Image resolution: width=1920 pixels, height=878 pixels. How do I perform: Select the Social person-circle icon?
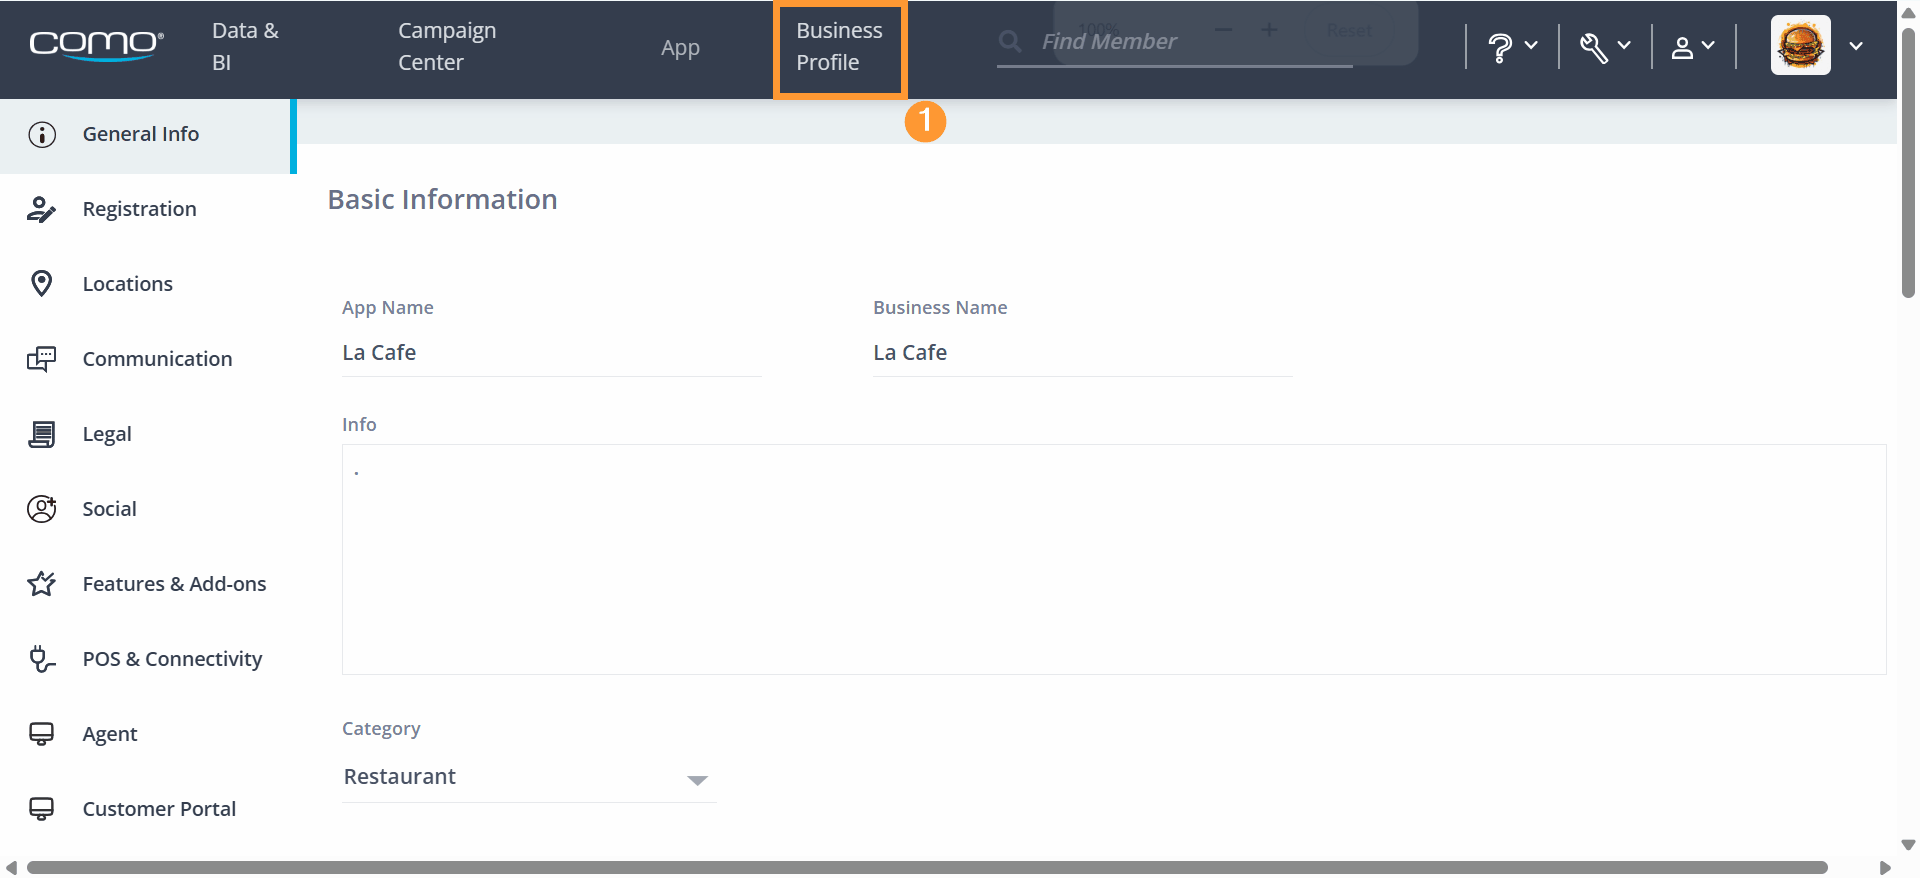42,509
